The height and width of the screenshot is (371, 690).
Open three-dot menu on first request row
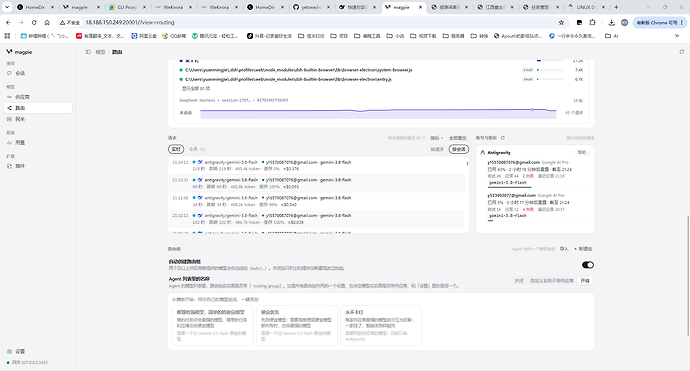(467, 163)
